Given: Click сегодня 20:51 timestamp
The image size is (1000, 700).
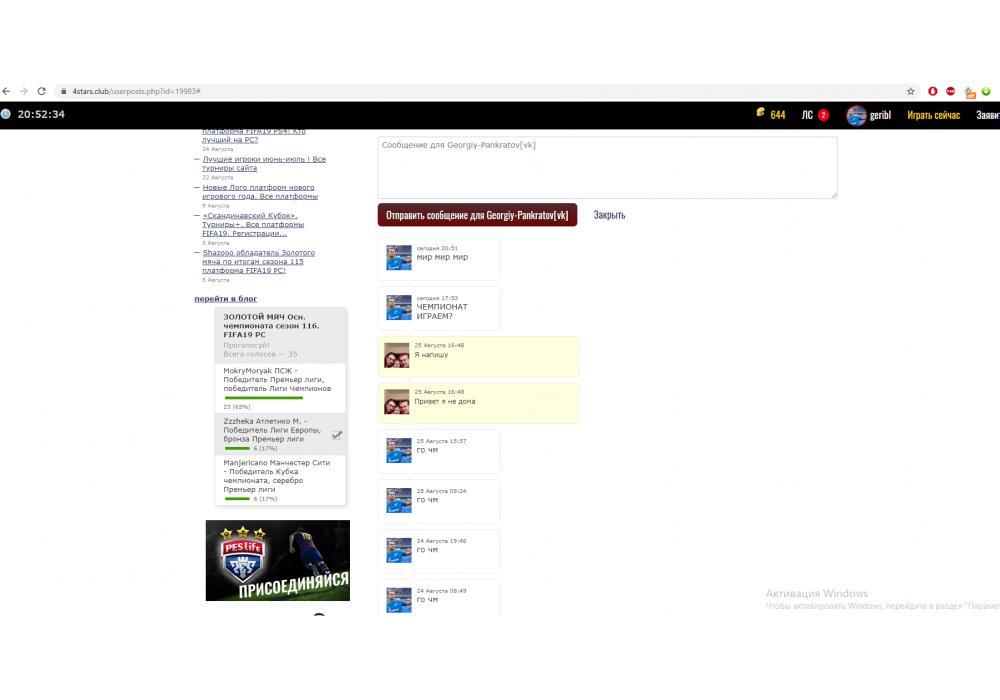Looking at the screenshot, I should [437, 248].
